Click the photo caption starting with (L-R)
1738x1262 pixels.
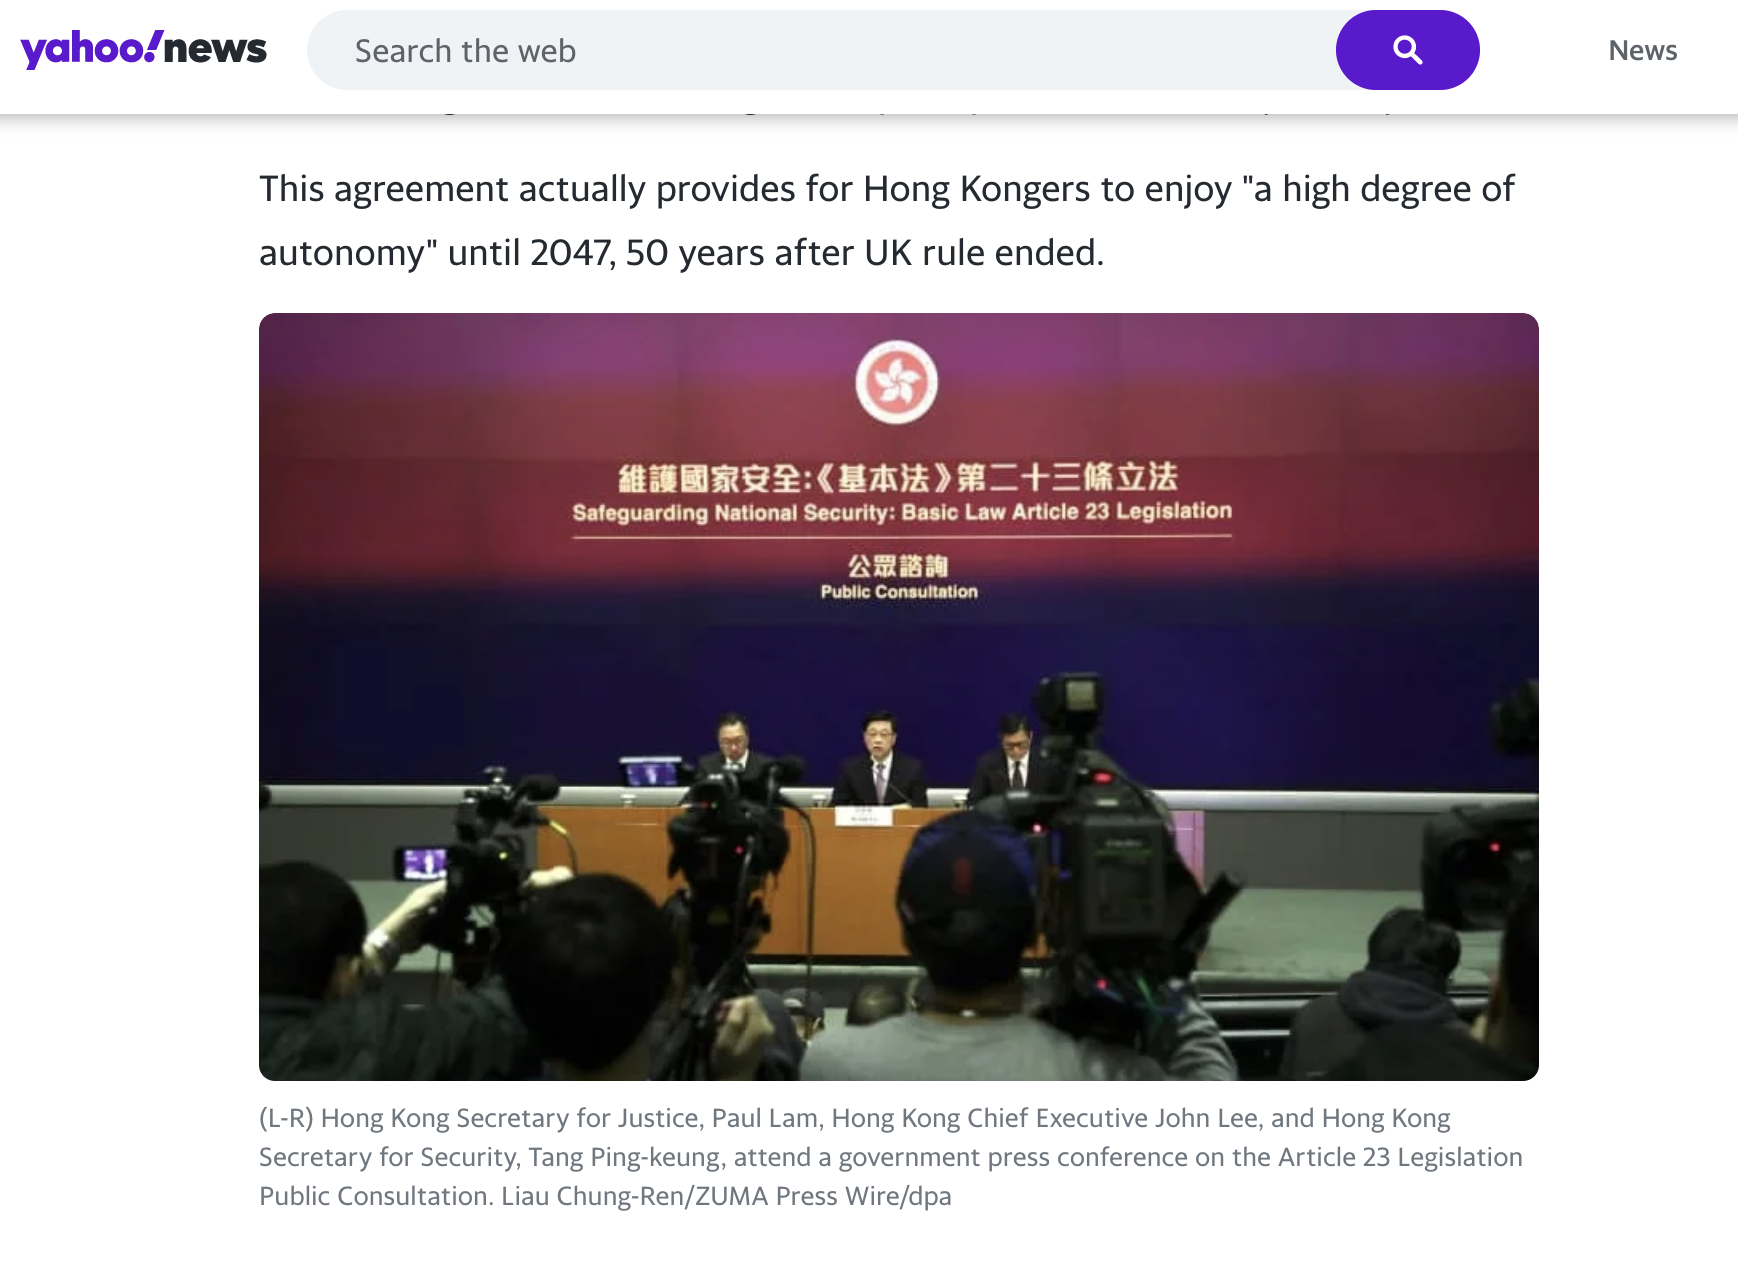point(891,1157)
